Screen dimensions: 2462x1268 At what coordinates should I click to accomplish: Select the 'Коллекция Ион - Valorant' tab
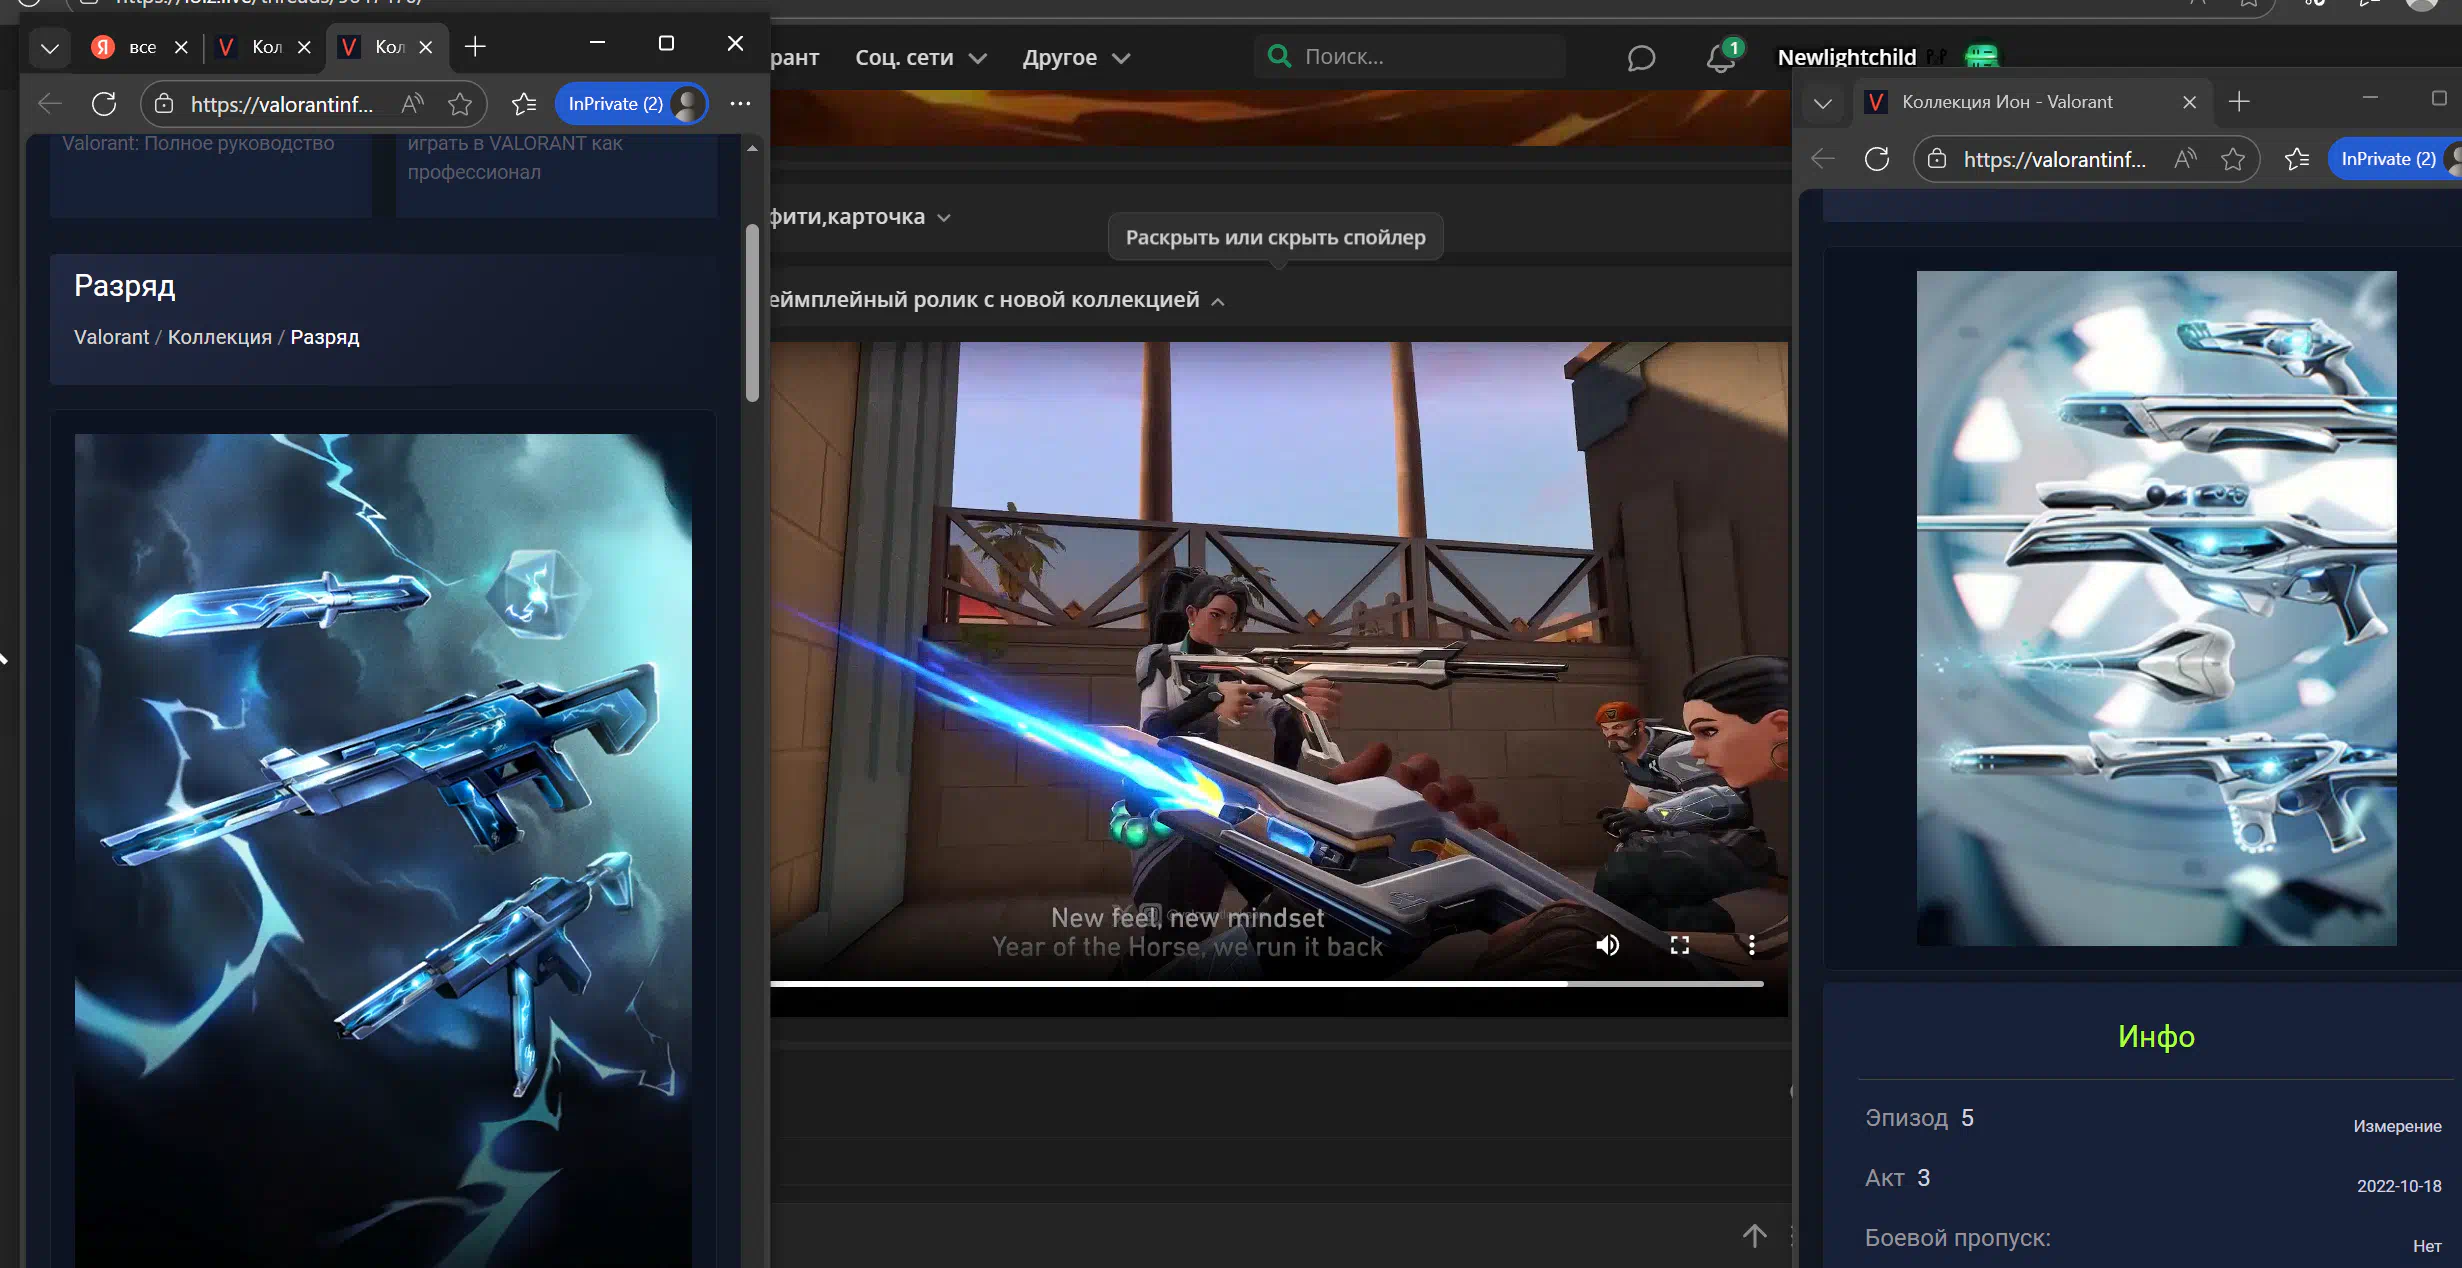(x=2007, y=102)
